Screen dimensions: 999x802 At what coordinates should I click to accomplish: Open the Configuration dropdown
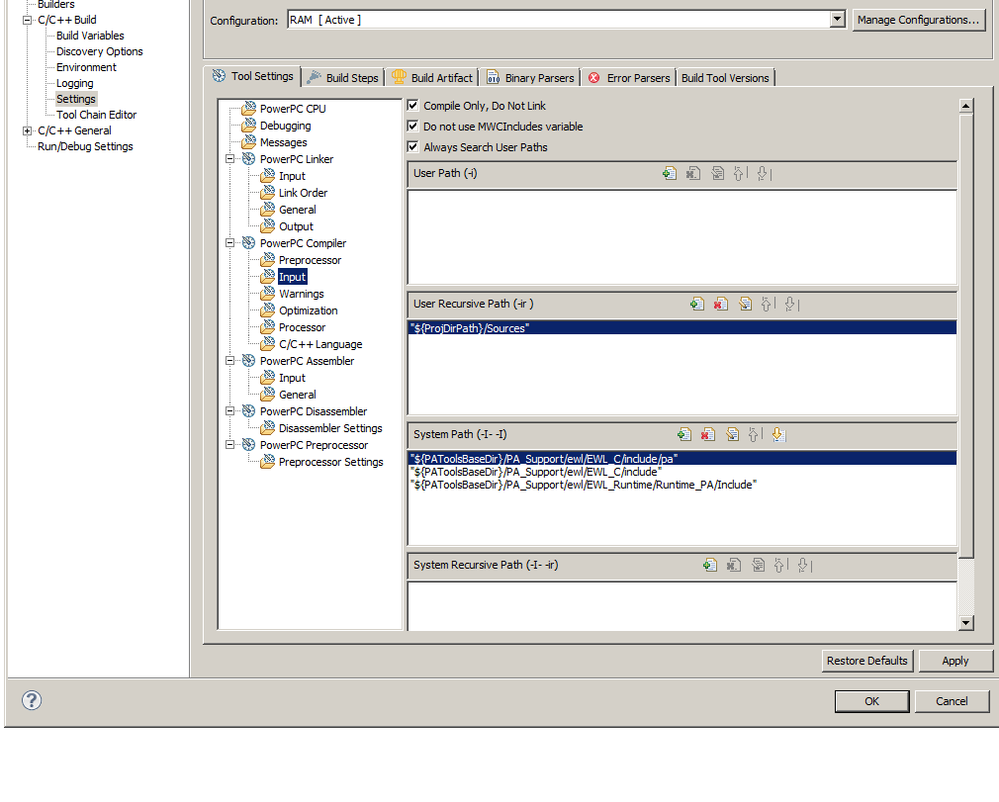click(x=837, y=20)
